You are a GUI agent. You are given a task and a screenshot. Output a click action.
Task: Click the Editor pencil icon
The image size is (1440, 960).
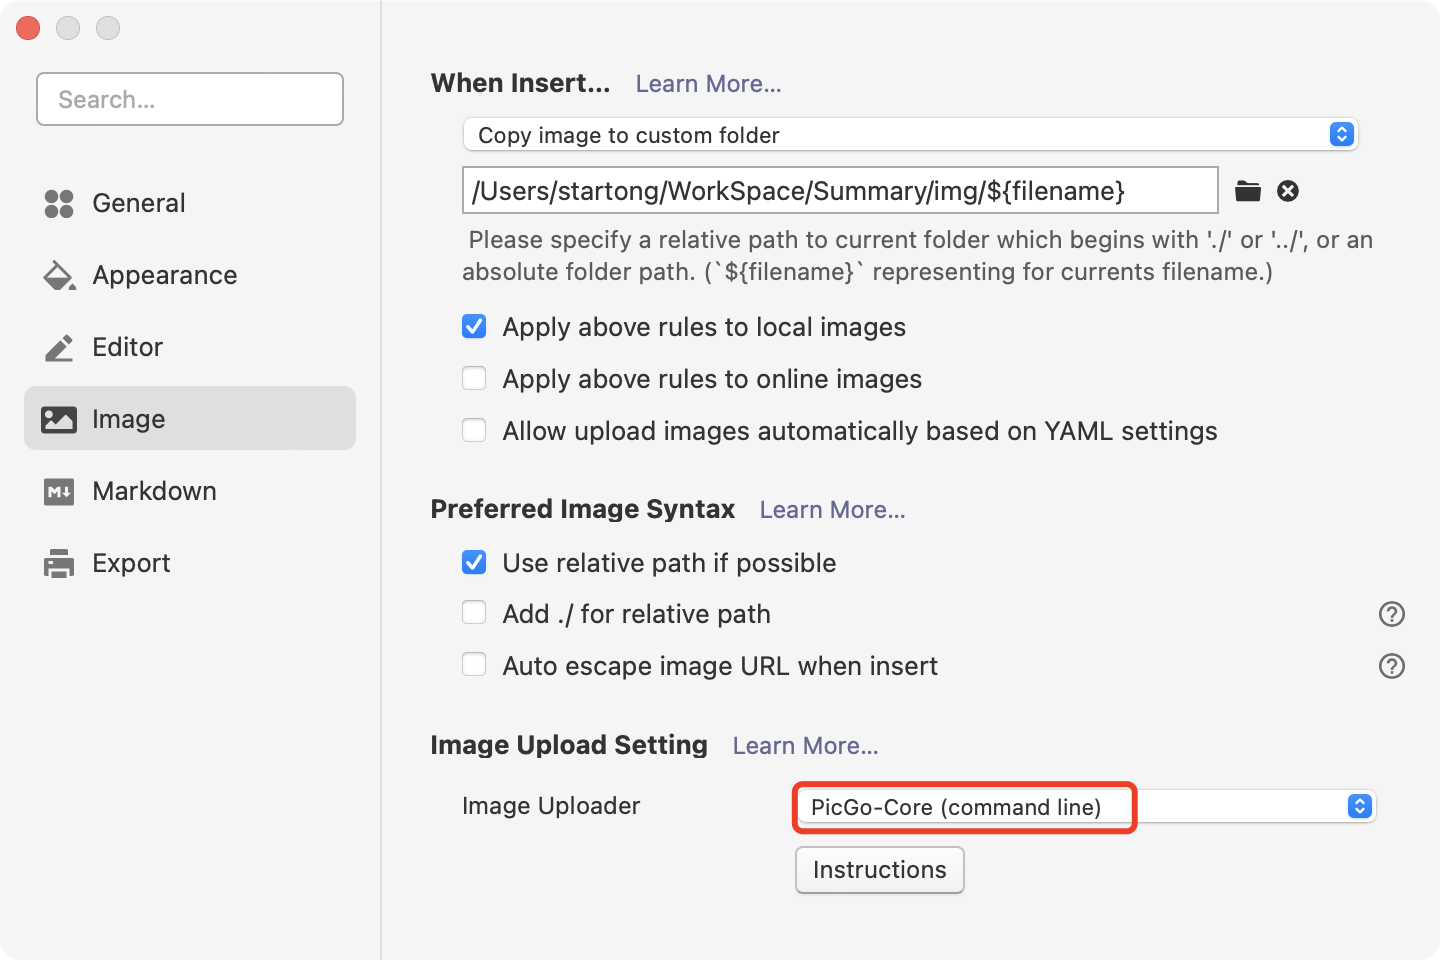(59, 347)
